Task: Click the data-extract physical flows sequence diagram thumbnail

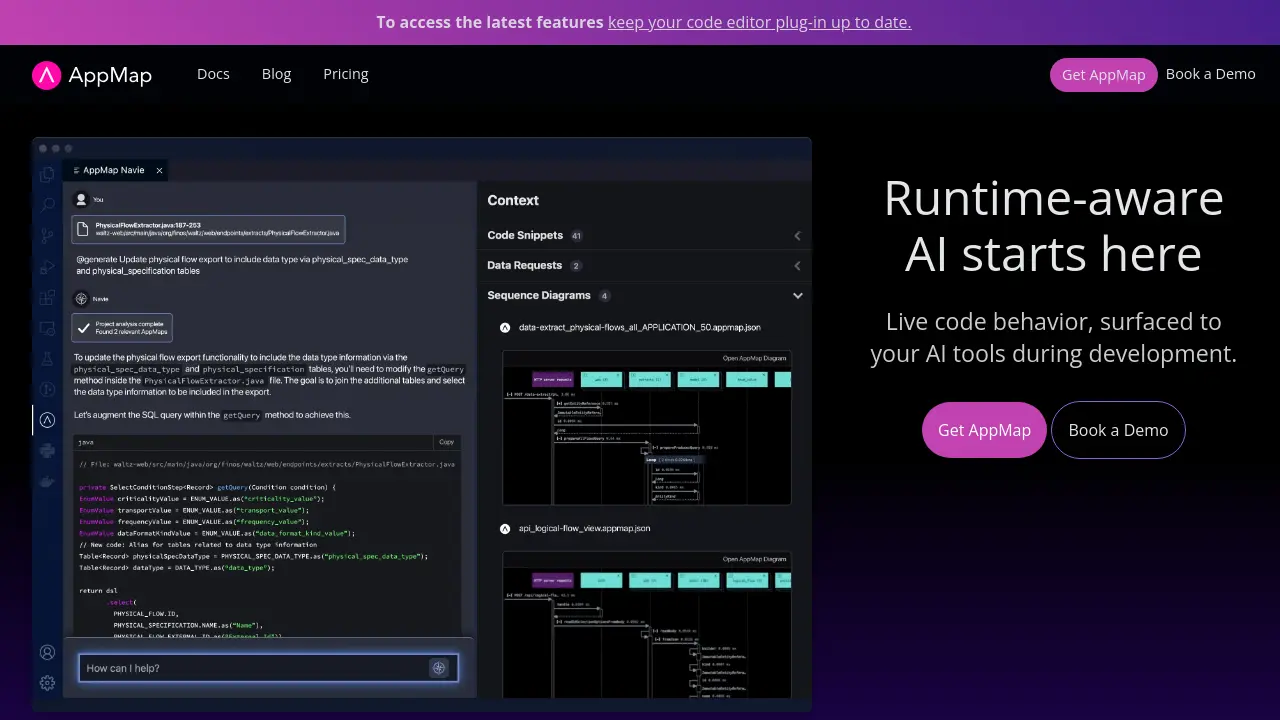Action: click(x=646, y=428)
